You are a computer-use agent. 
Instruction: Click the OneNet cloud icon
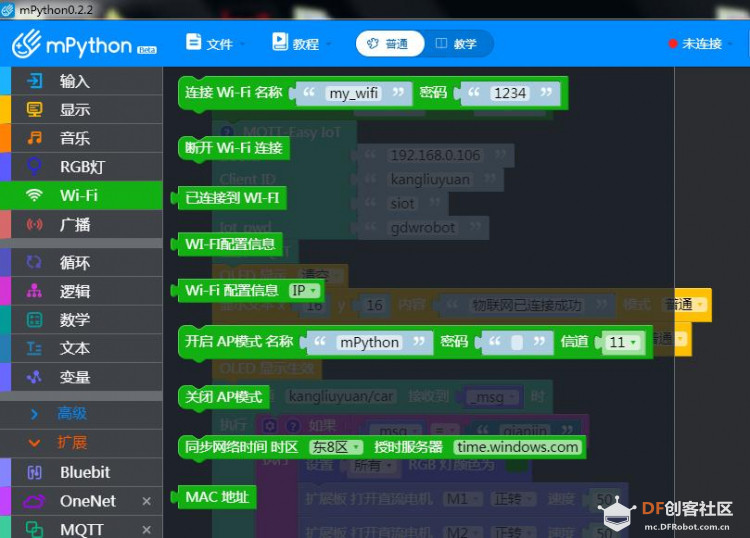[34, 501]
